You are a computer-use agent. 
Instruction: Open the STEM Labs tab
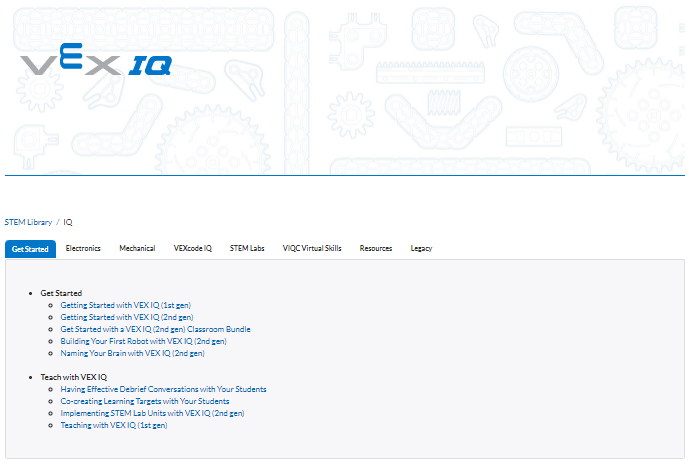(x=247, y=248)
